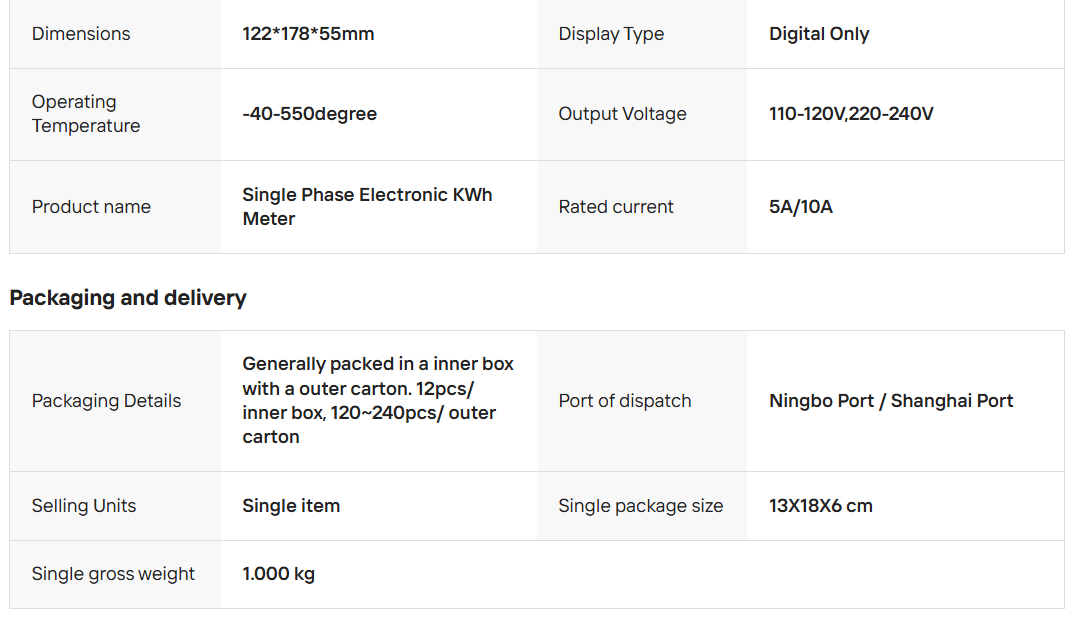Select the 13X18X6 cm package size value
The width and height of the screenshot is (1077, 618).
pyautogui.click(x=821, y=506)
